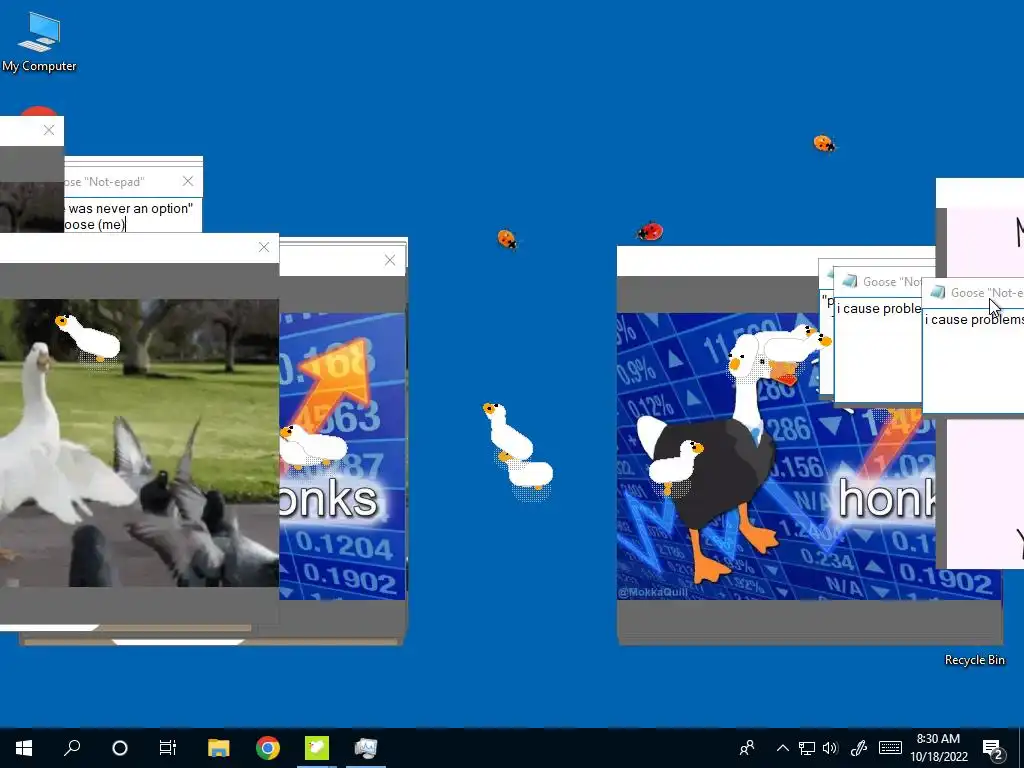Select the Recycle Bin desktop label

(974, 660)
